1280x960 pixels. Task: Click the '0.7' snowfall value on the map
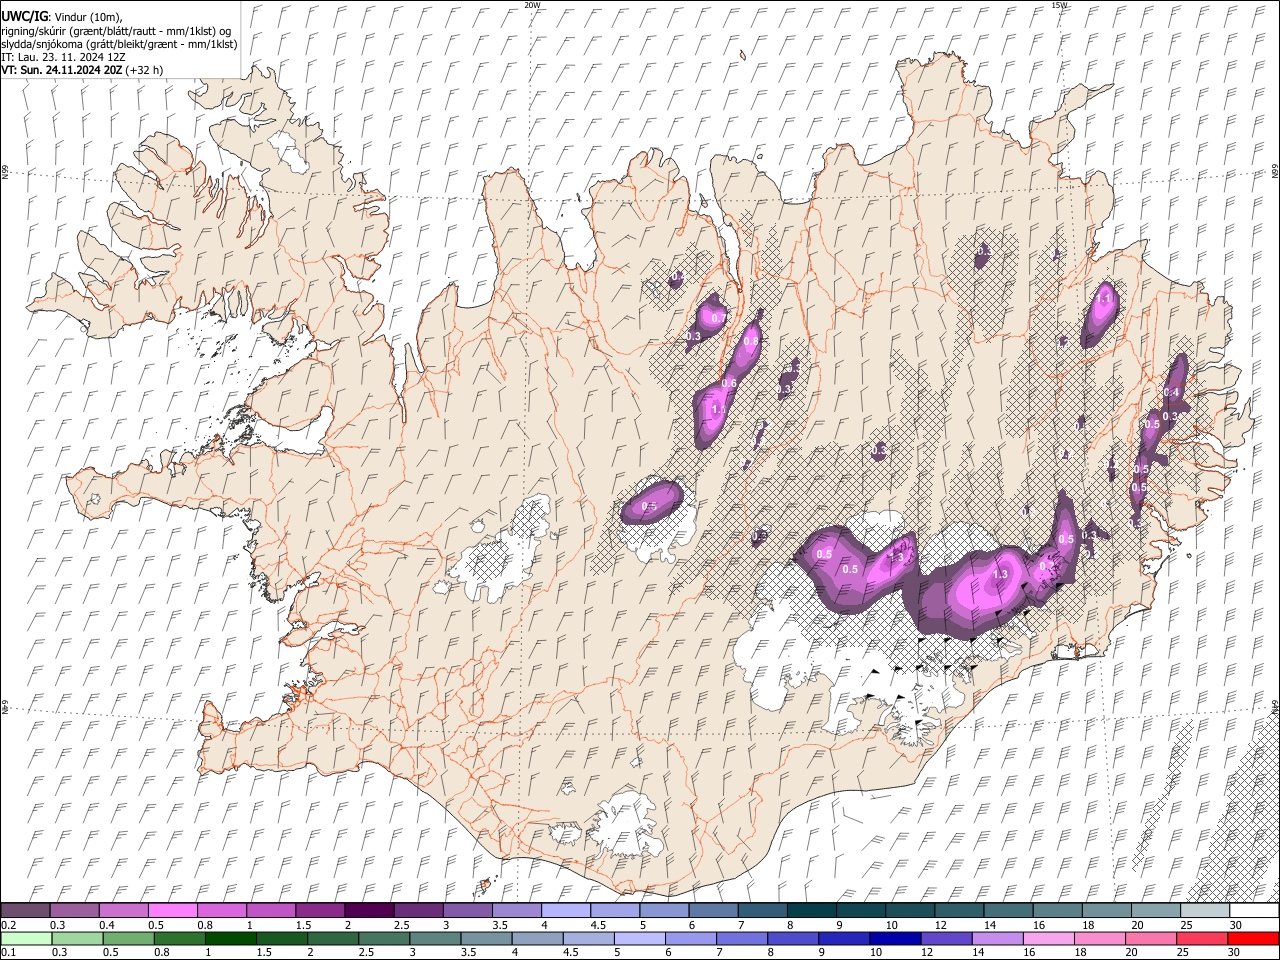[x=718, y=318]
